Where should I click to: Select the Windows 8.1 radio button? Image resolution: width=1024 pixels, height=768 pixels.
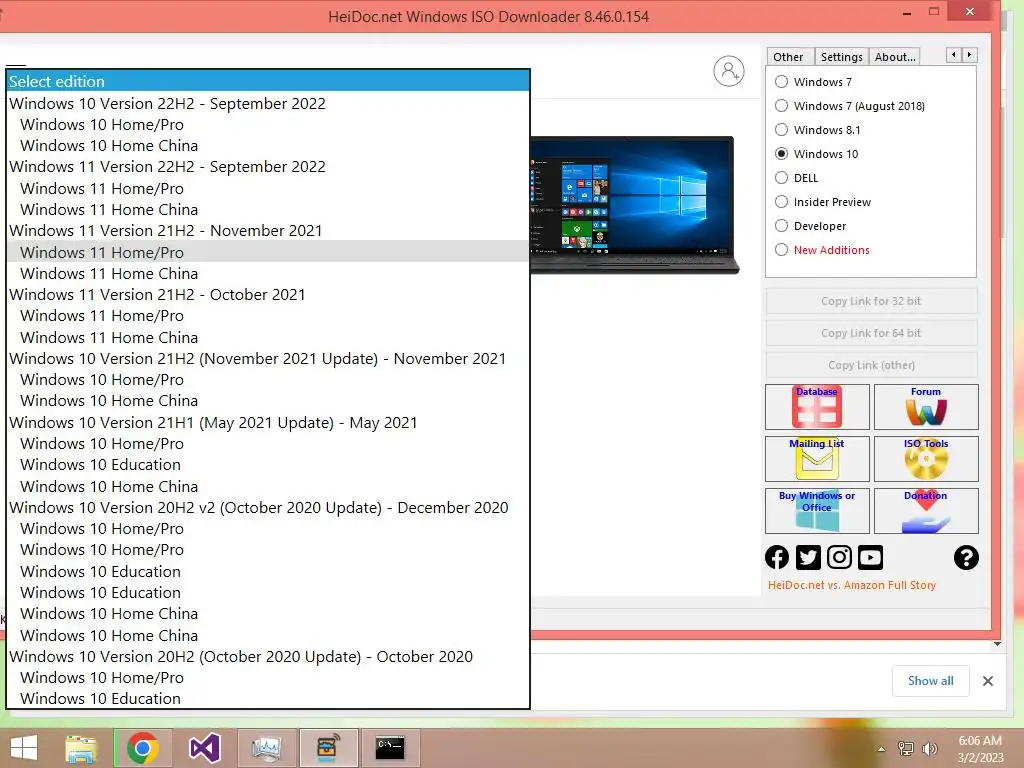coord(781,130)
